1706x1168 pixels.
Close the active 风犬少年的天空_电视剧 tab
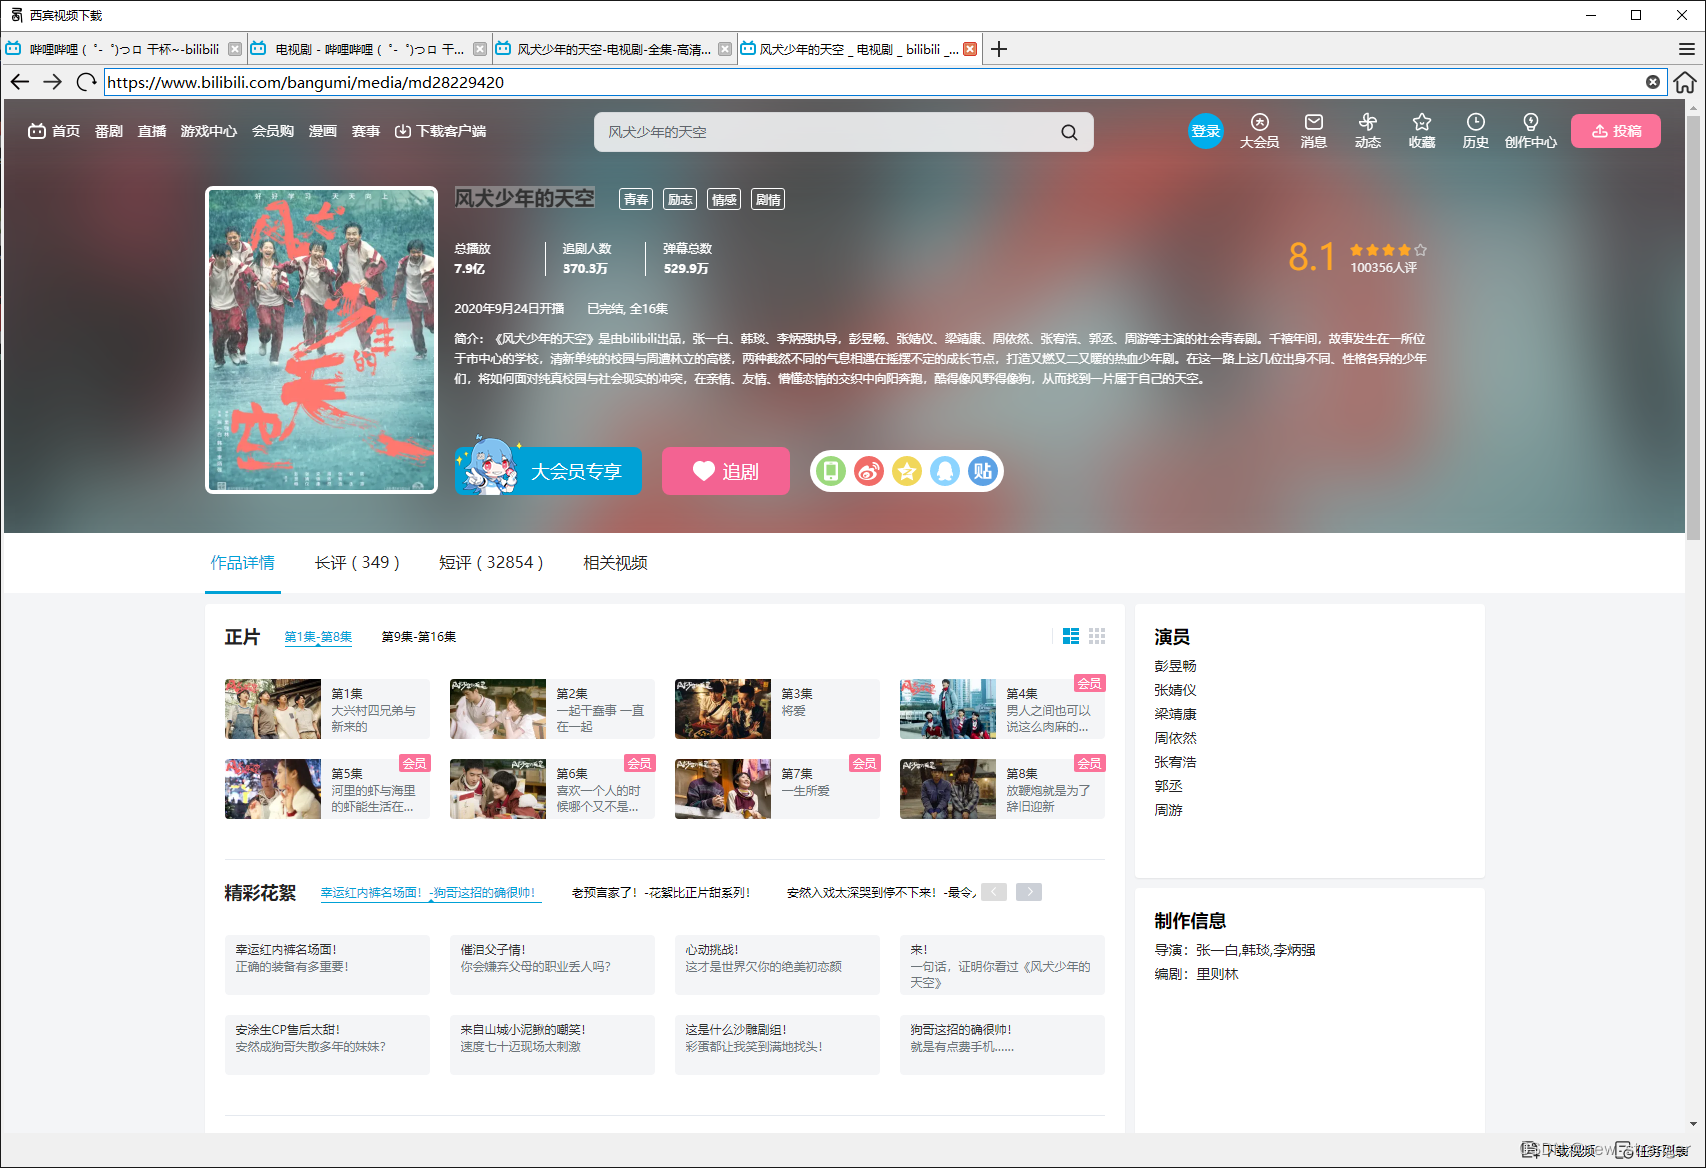pyautogui.click(x=970, y=49)
